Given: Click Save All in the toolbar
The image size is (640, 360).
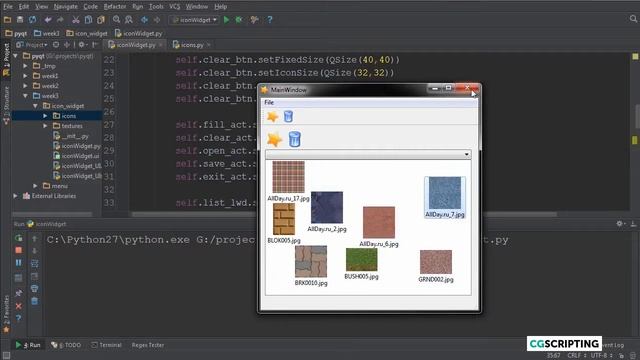Looking at the screenshot, I should click(x=20, y=20).
